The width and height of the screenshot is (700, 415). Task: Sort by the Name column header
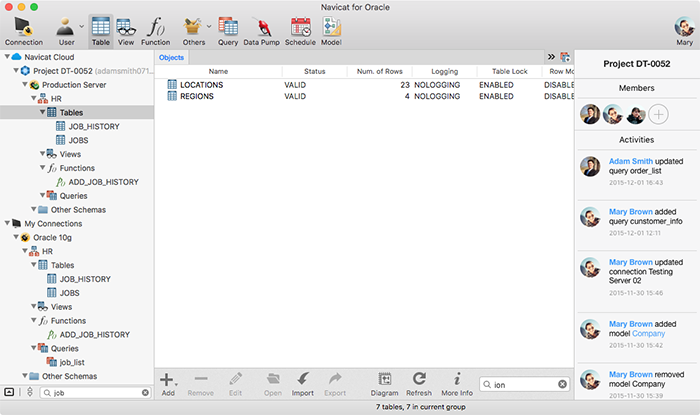pos(218,71)
